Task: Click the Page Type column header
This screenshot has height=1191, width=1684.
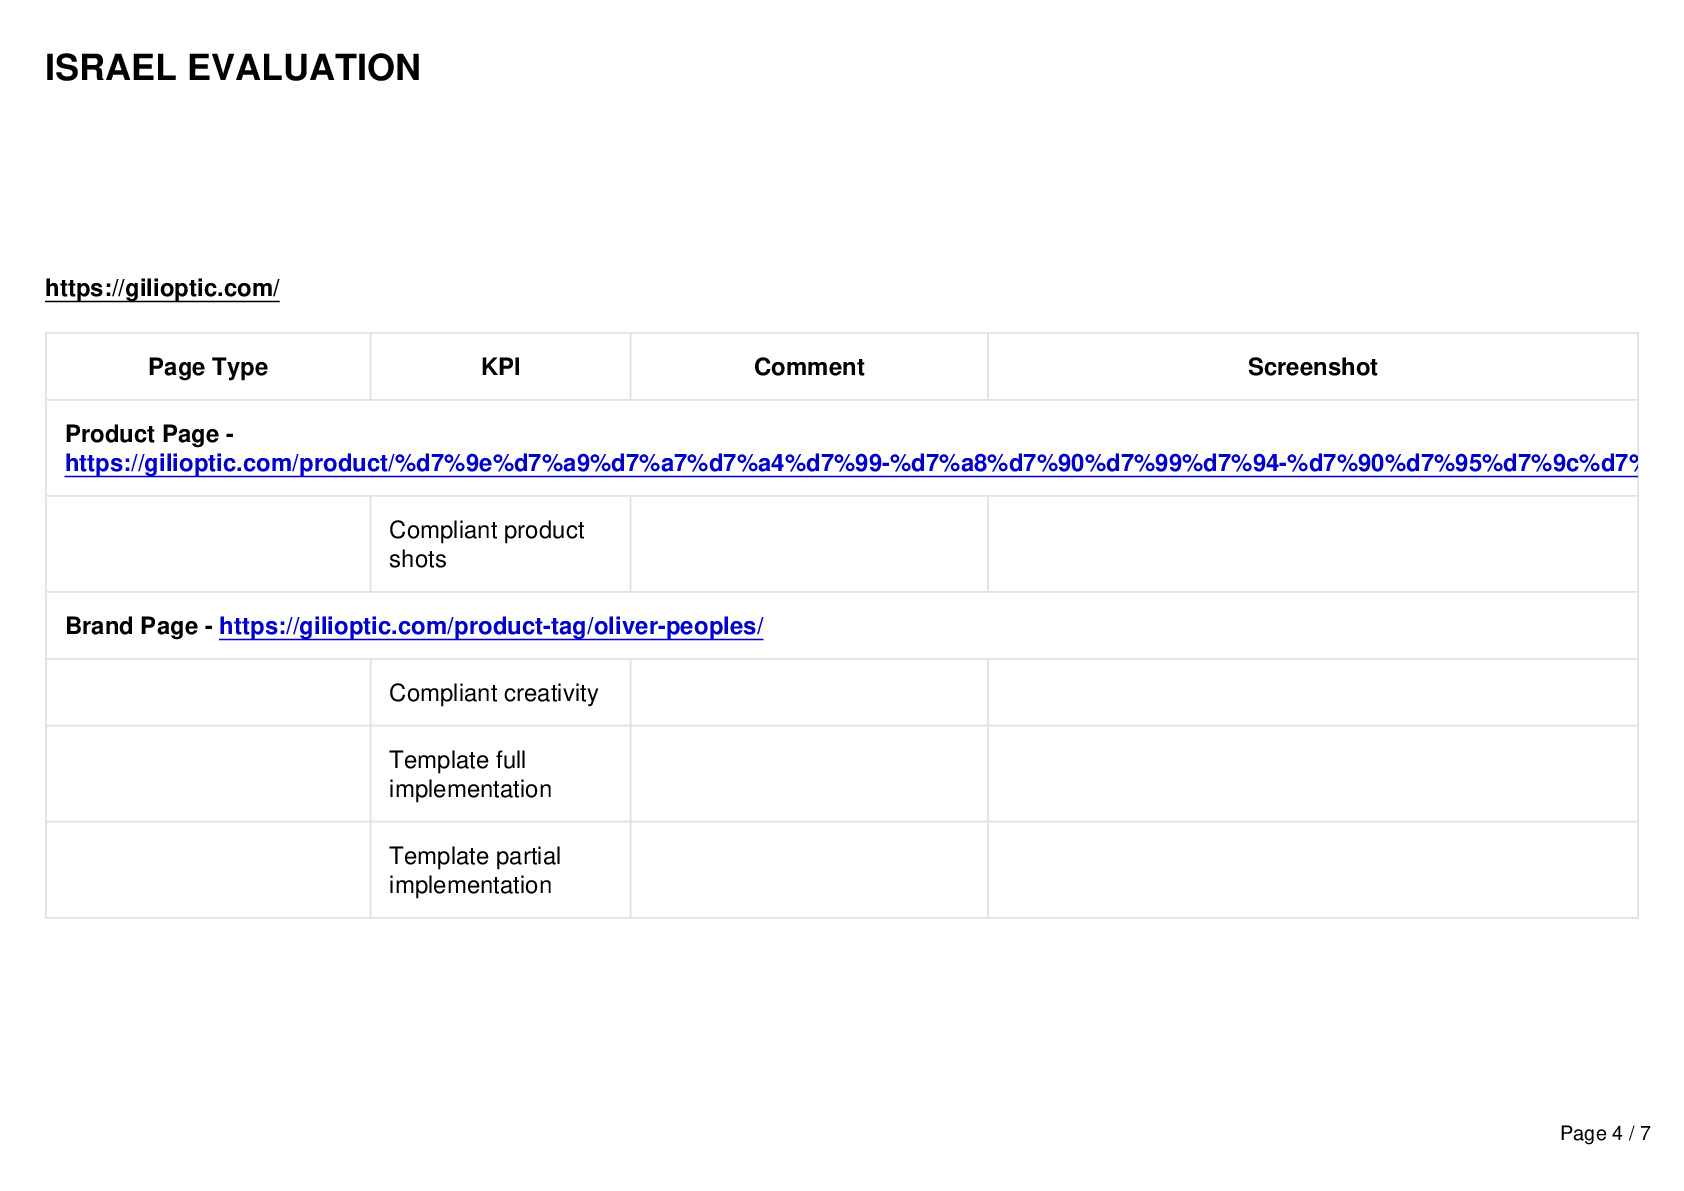Action: click(208, 367)
